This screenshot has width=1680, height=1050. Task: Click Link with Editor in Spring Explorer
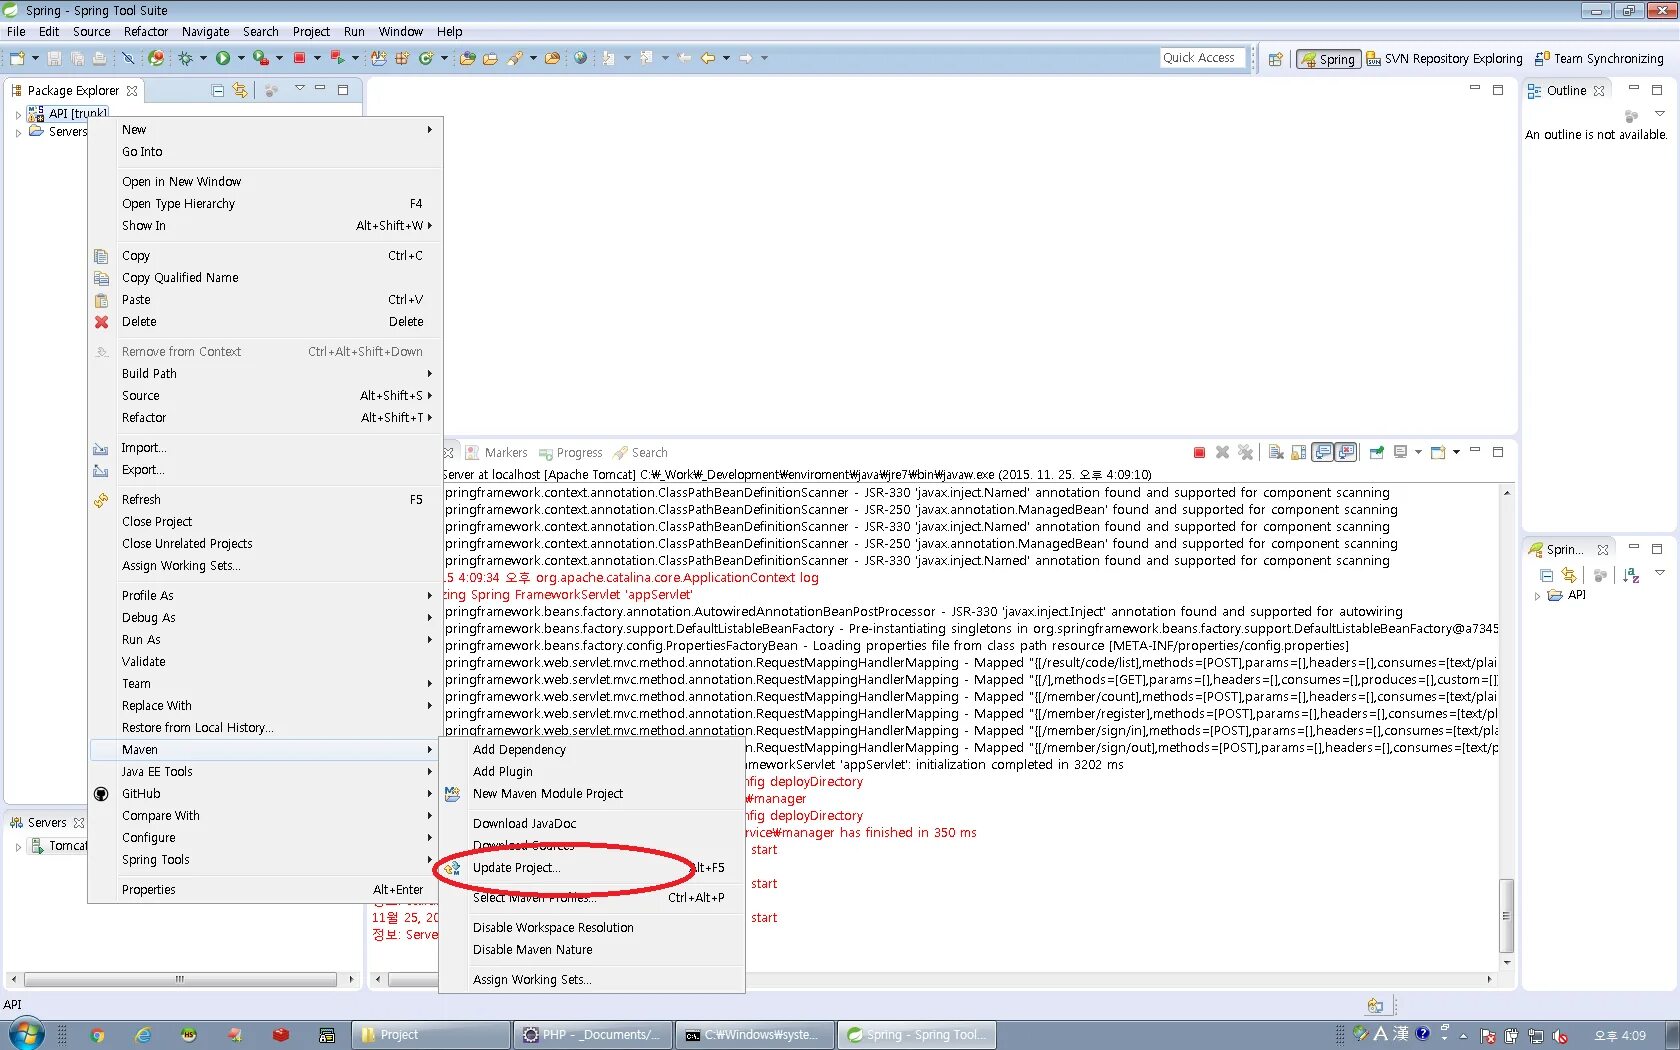(1568, 576)
